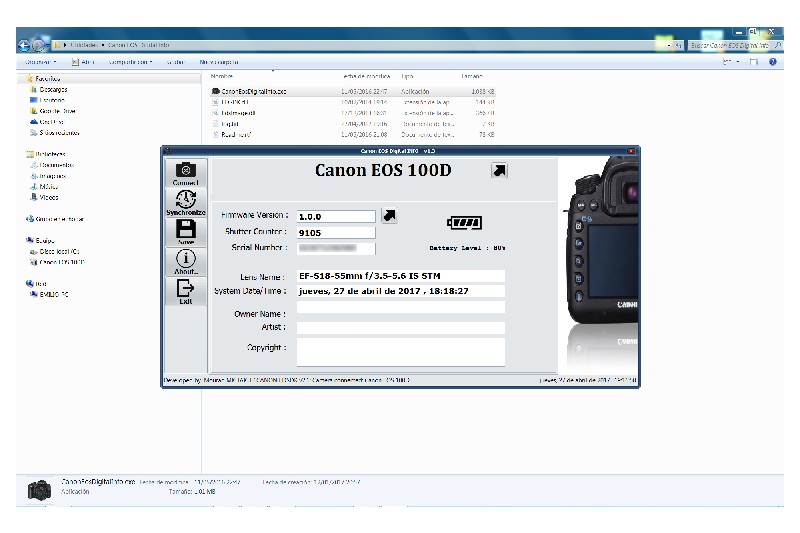Select Disco local (C:) drive
800x533 pixels.
(55, 251)
